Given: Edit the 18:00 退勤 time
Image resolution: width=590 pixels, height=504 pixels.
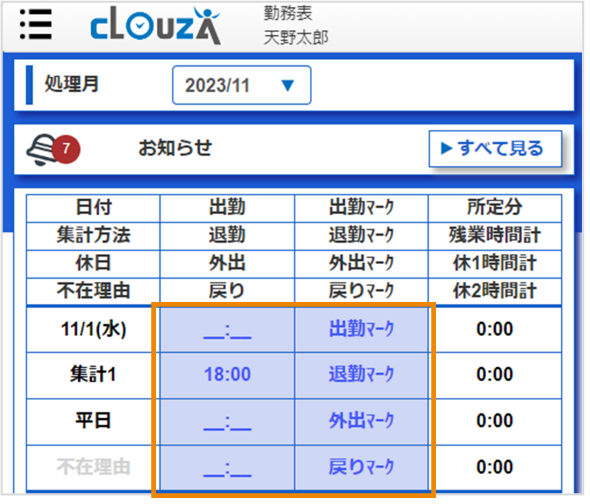Looking at the screenshot, I should pos(227,375).
